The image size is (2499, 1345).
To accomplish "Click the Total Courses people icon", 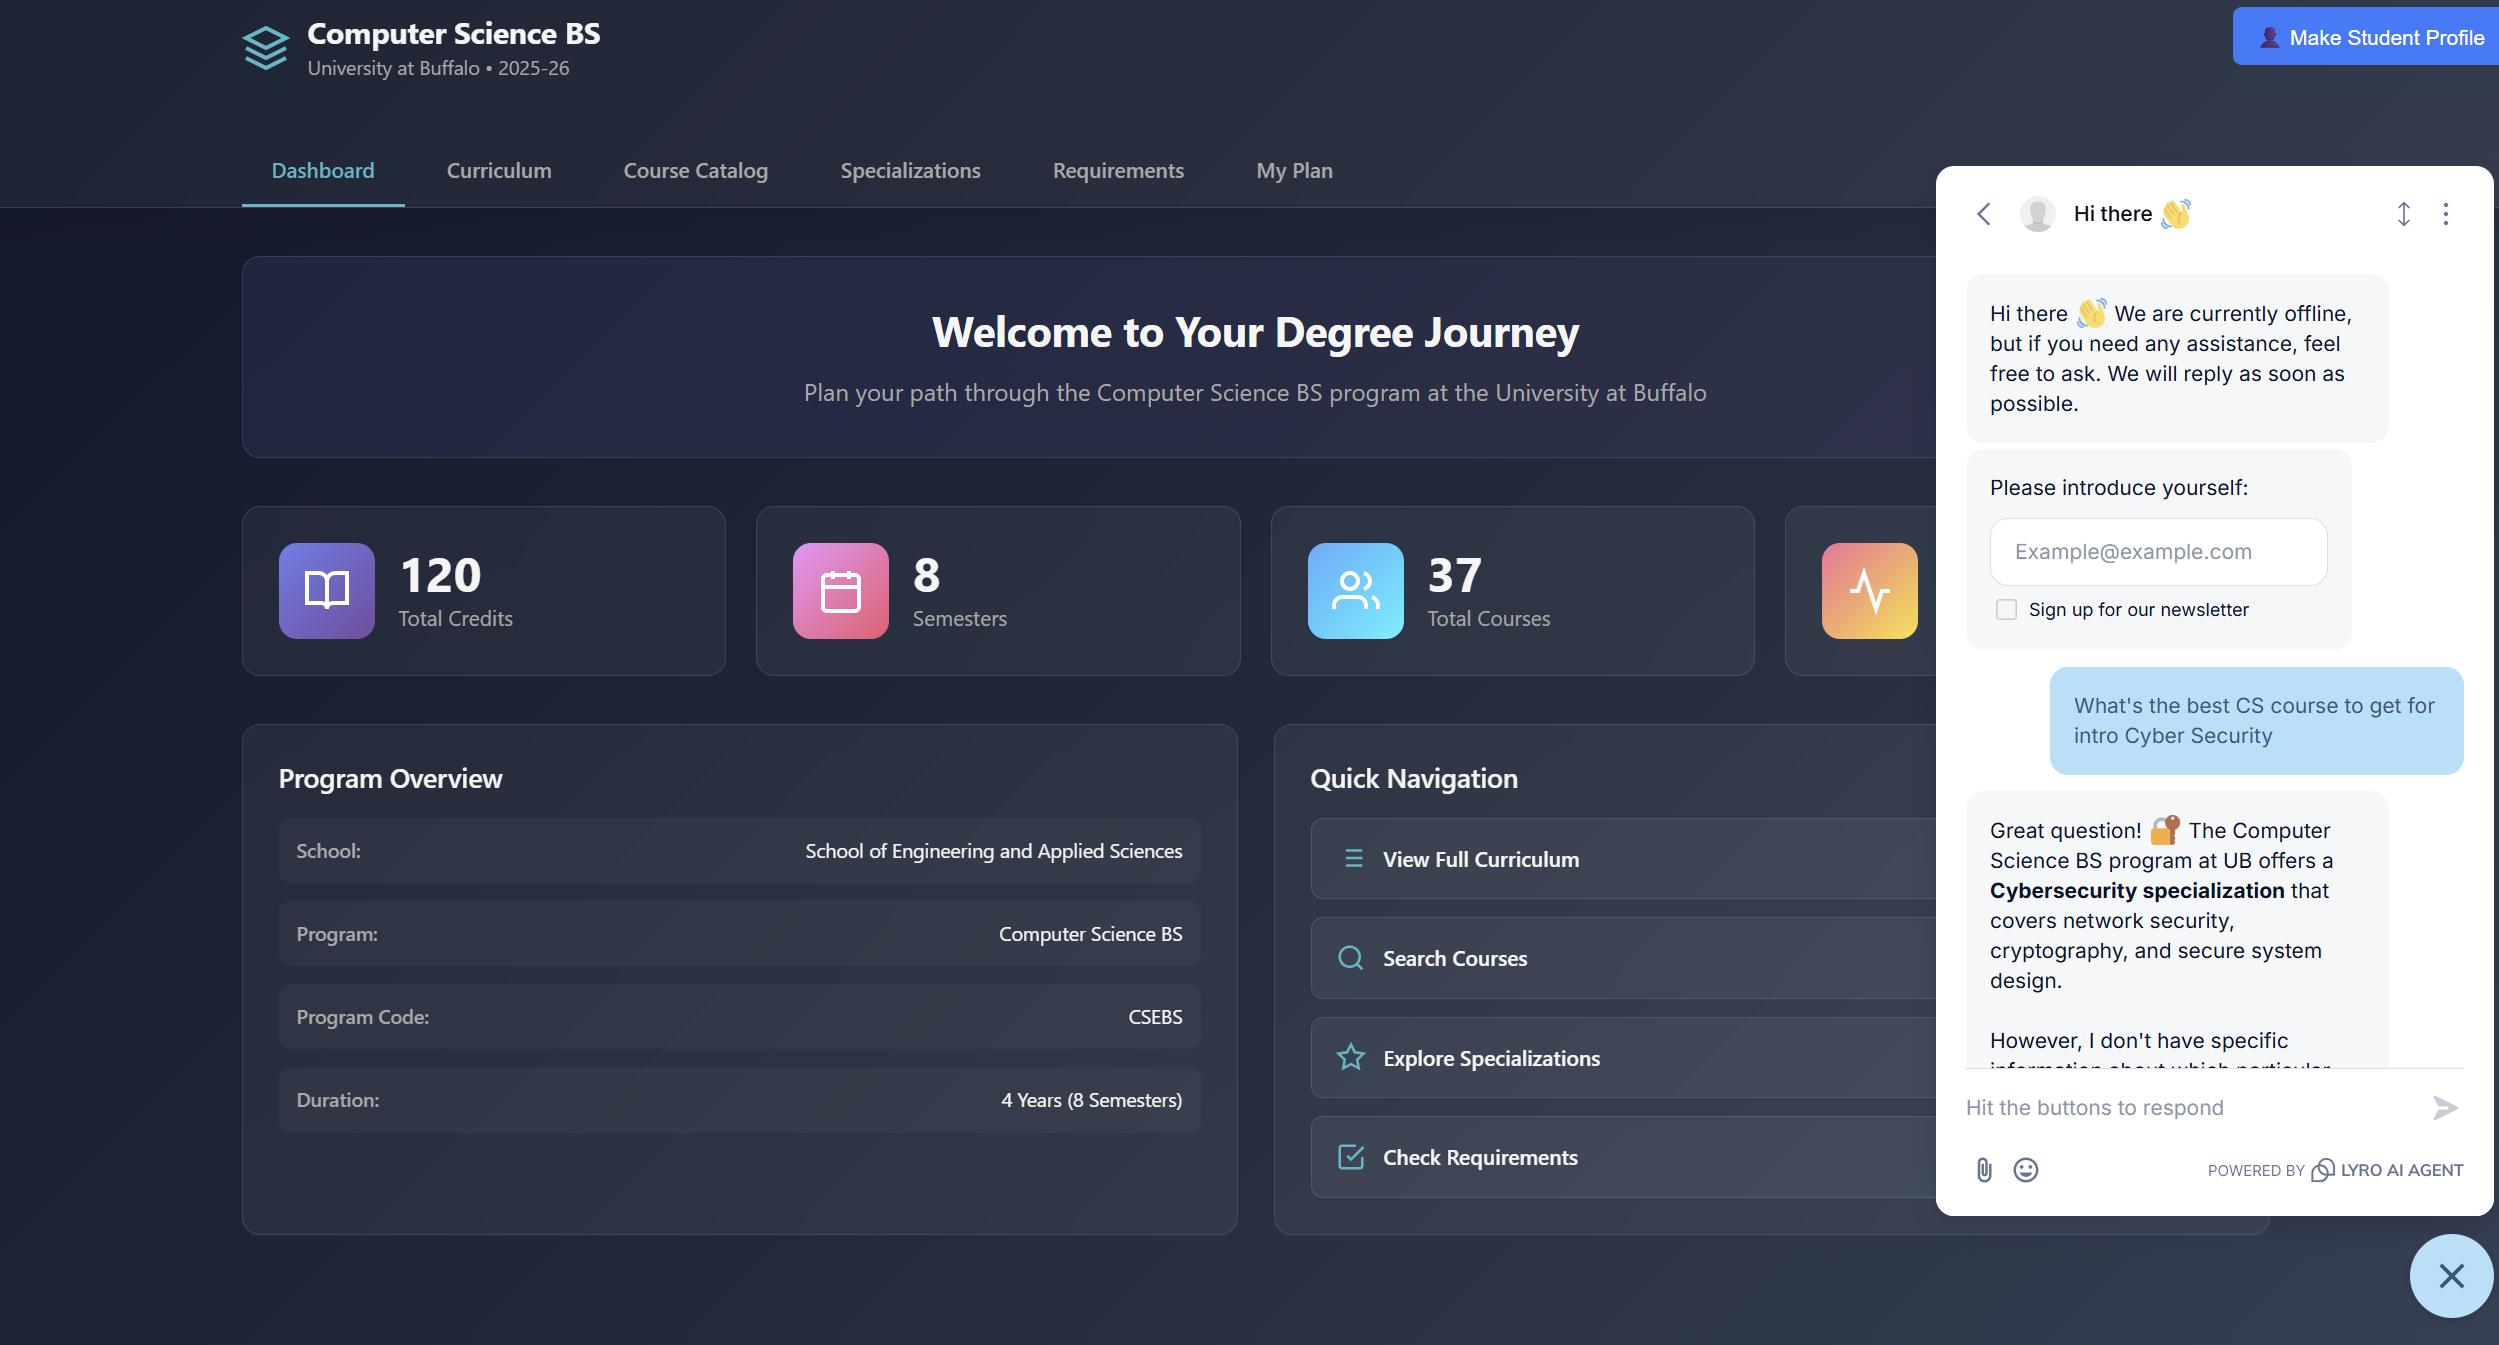I will point(1355,590).
